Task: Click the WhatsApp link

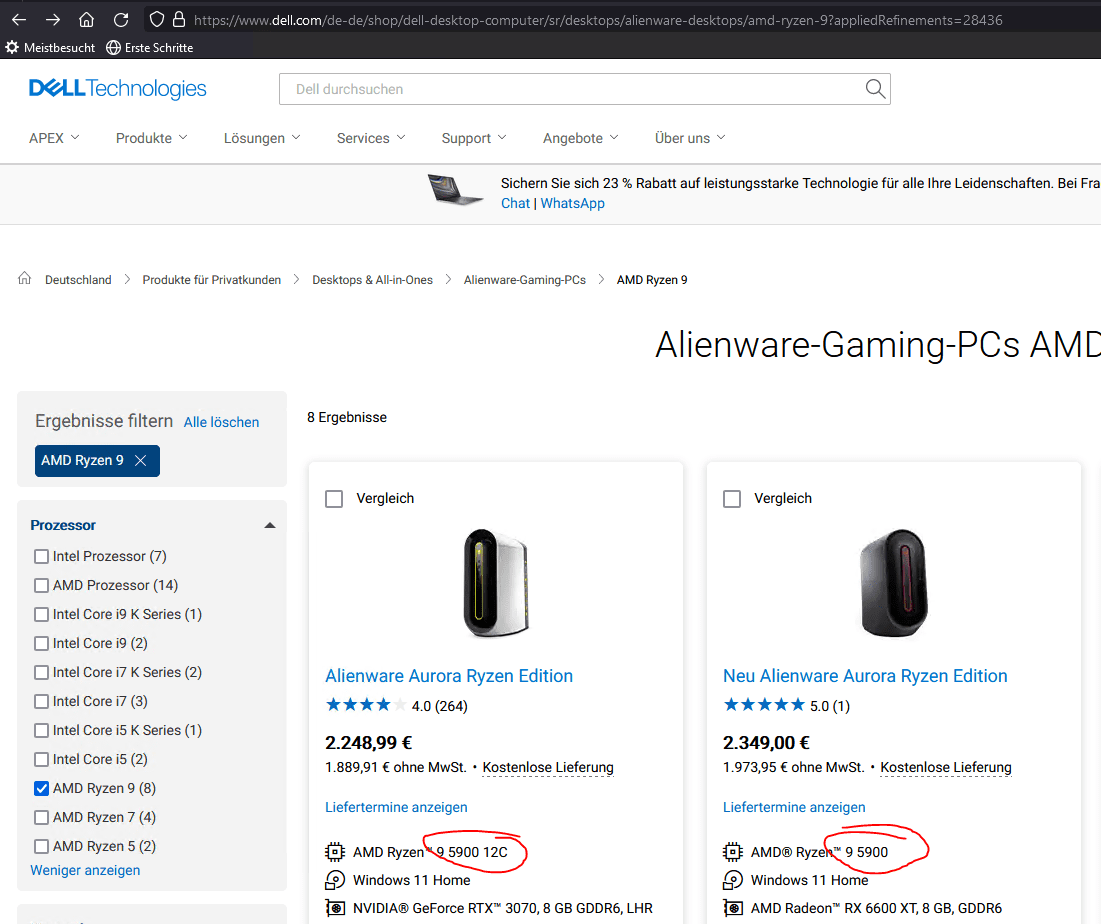Action: [x=572, y=203]
